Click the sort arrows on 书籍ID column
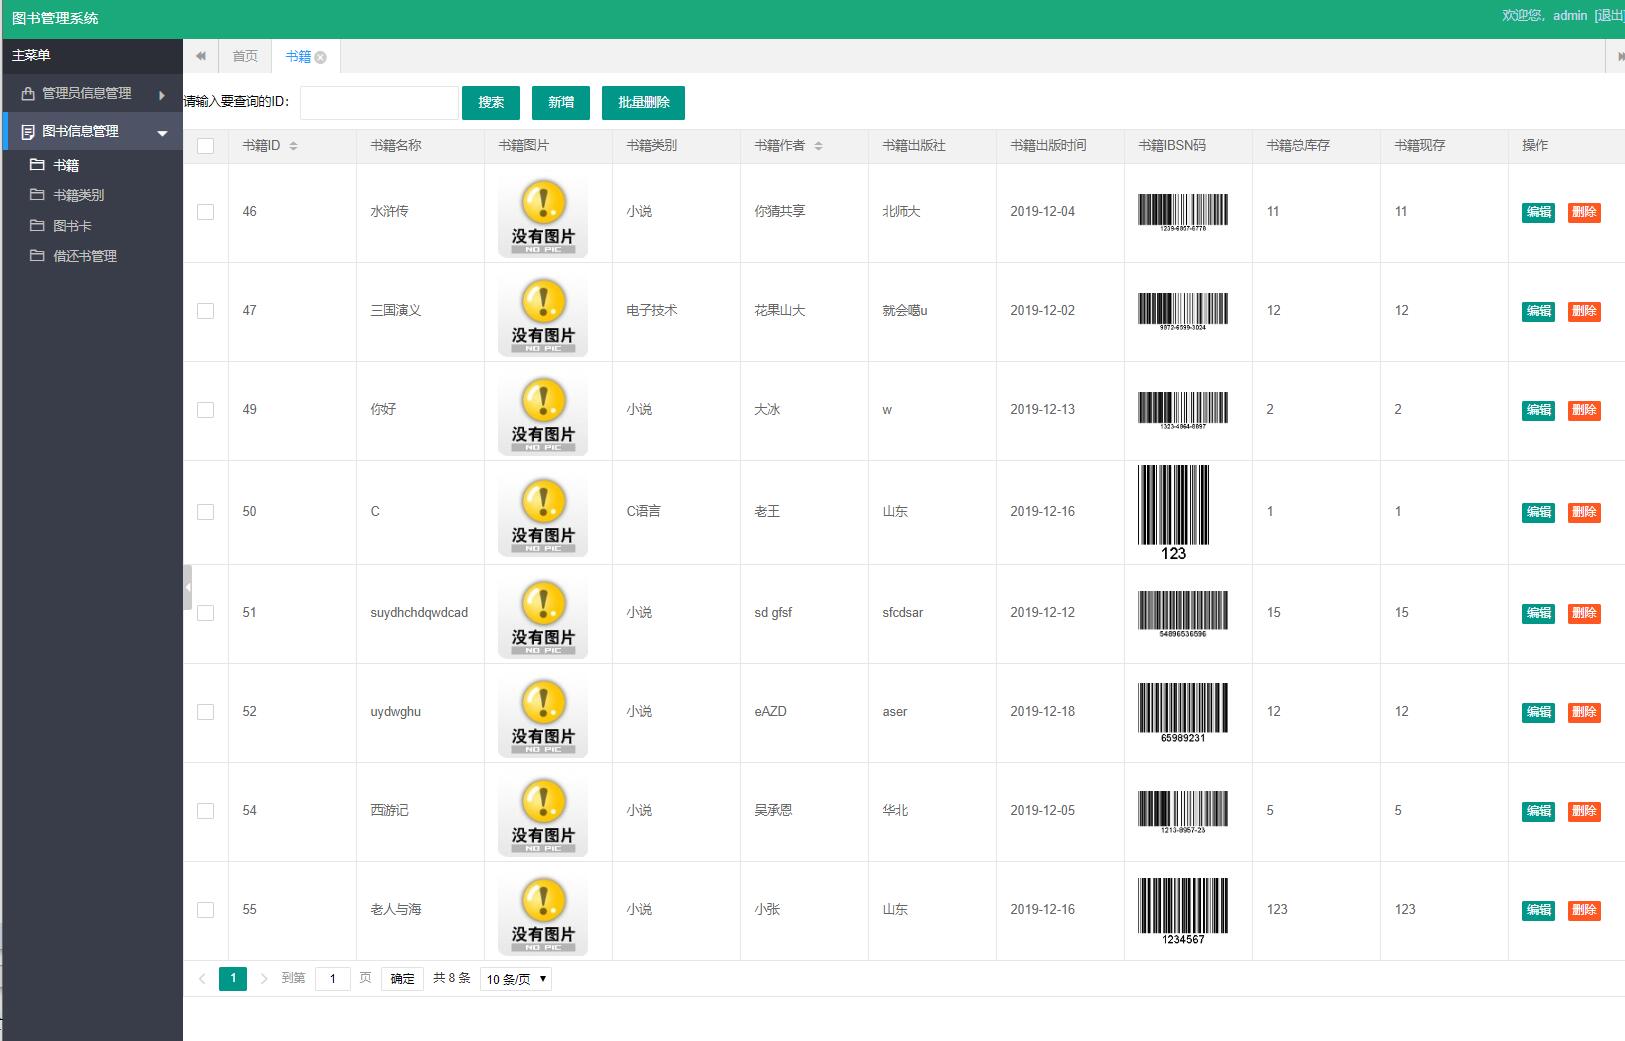 tap(293, 146)
